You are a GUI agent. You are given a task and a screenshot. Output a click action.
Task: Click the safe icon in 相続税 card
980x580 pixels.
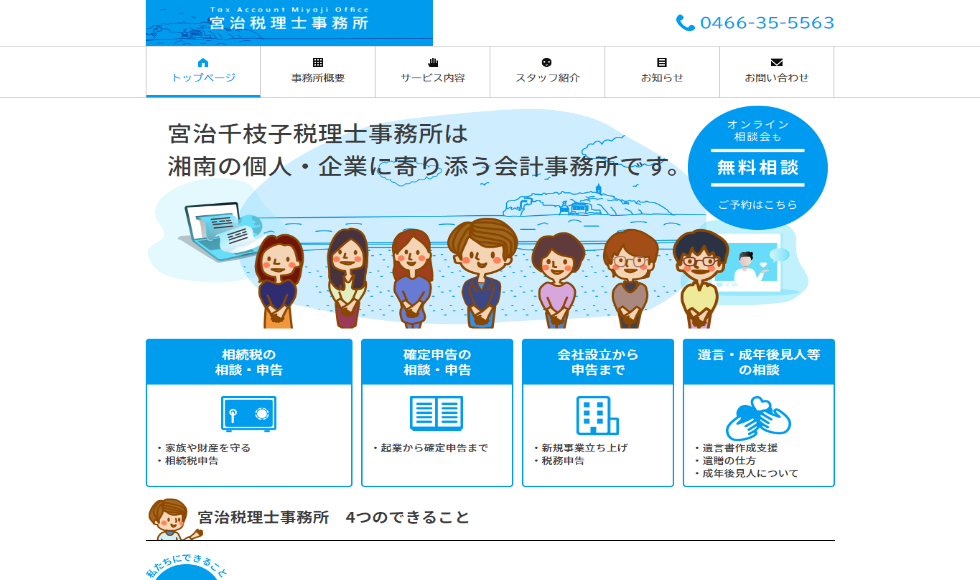click(x=249, y=414)
